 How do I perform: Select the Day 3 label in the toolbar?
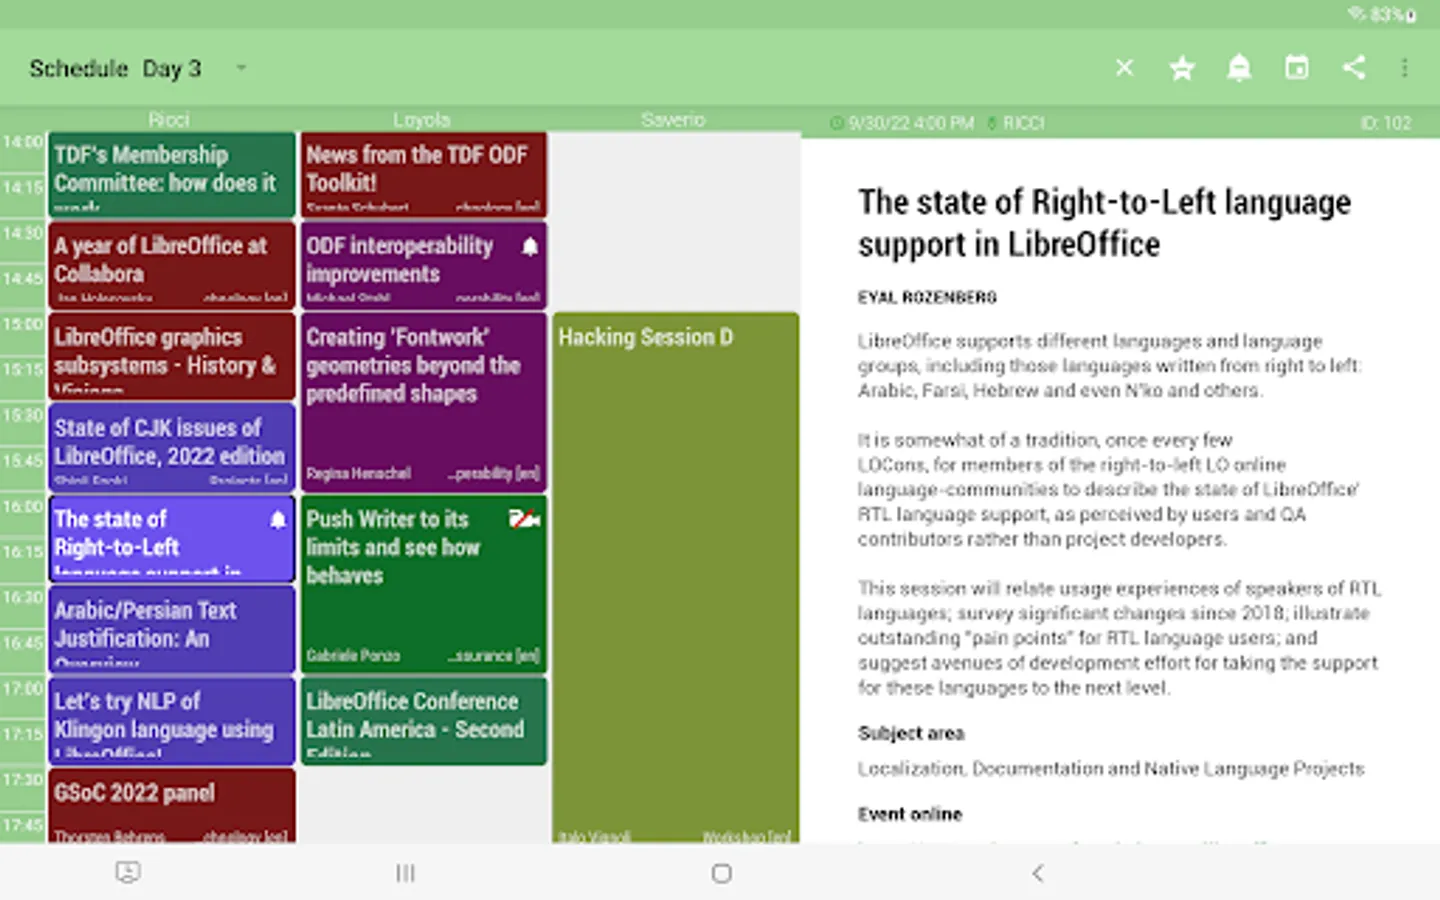[x=172, y=68]
